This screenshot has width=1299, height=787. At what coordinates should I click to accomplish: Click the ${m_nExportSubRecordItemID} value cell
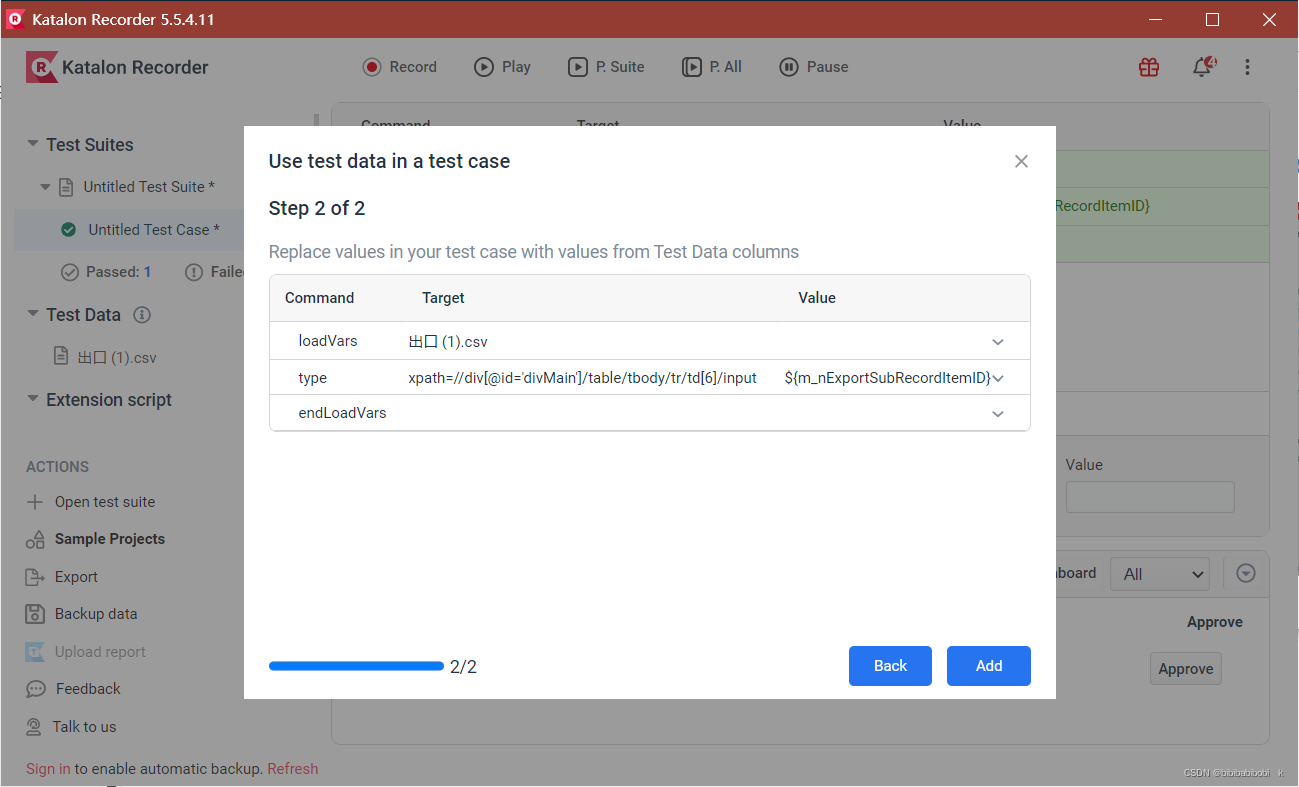pos(887,378)
